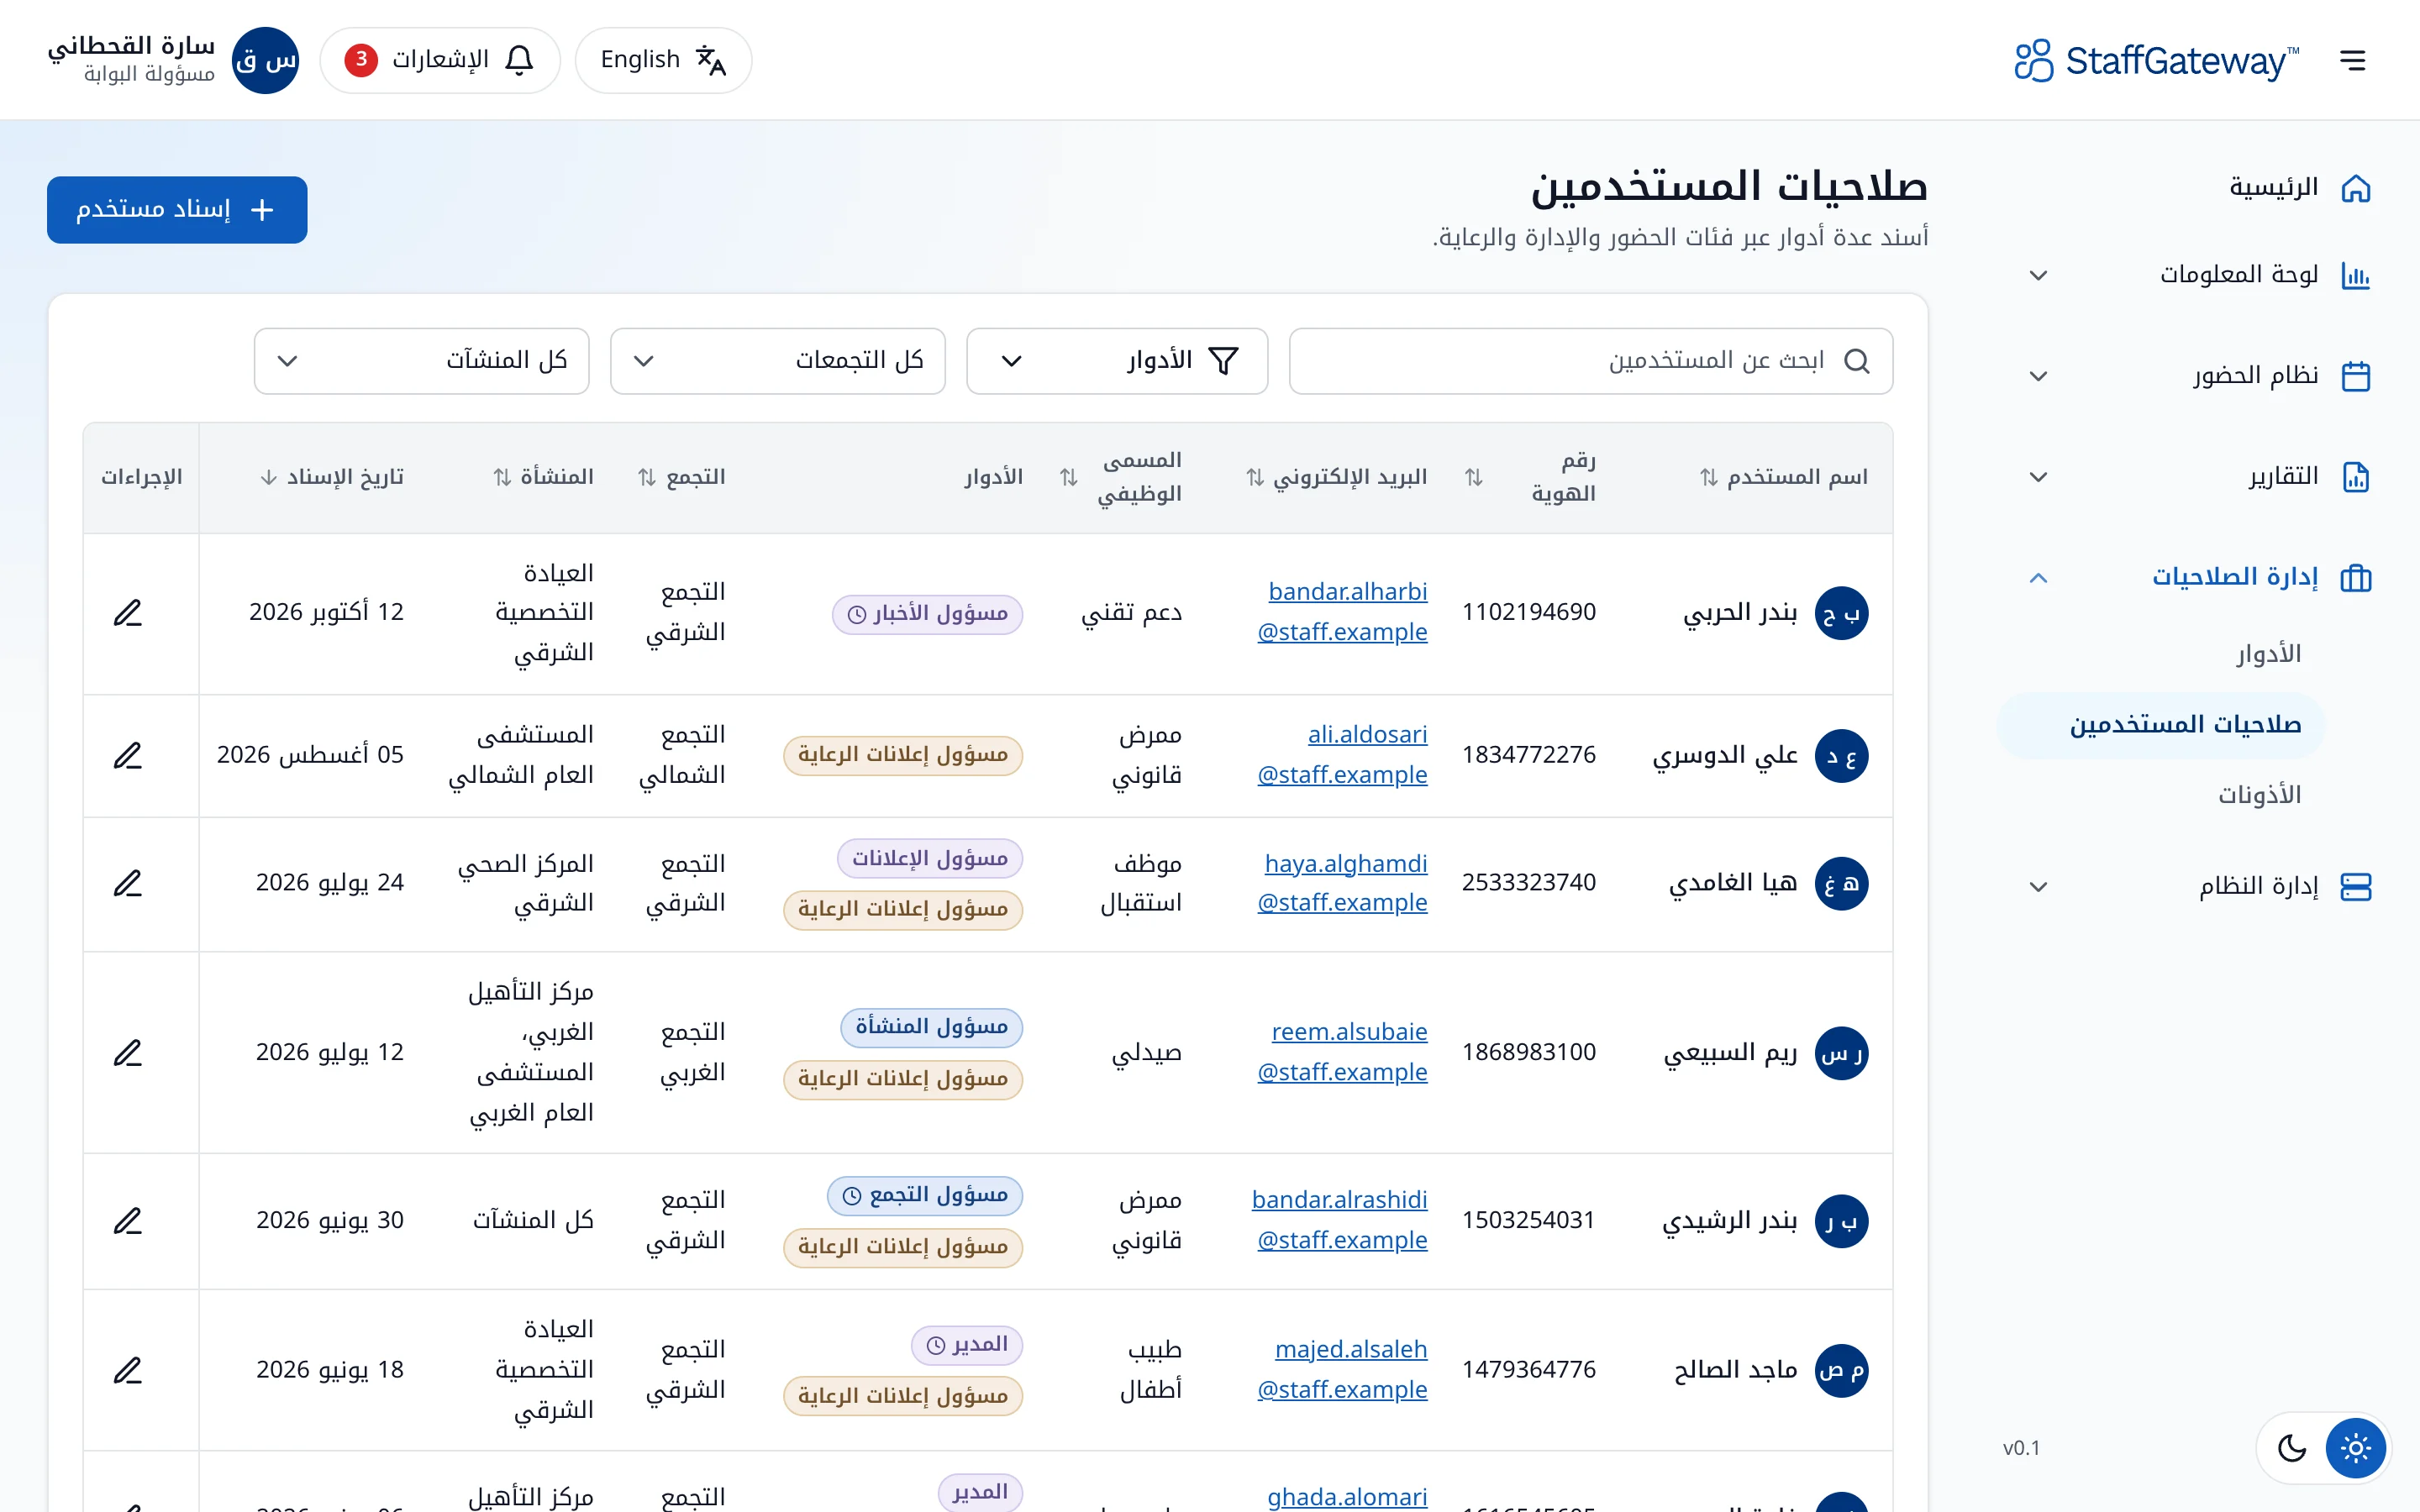Click the مسؤول المنشأة role badge
2420x1512 pixels.
931,1027
